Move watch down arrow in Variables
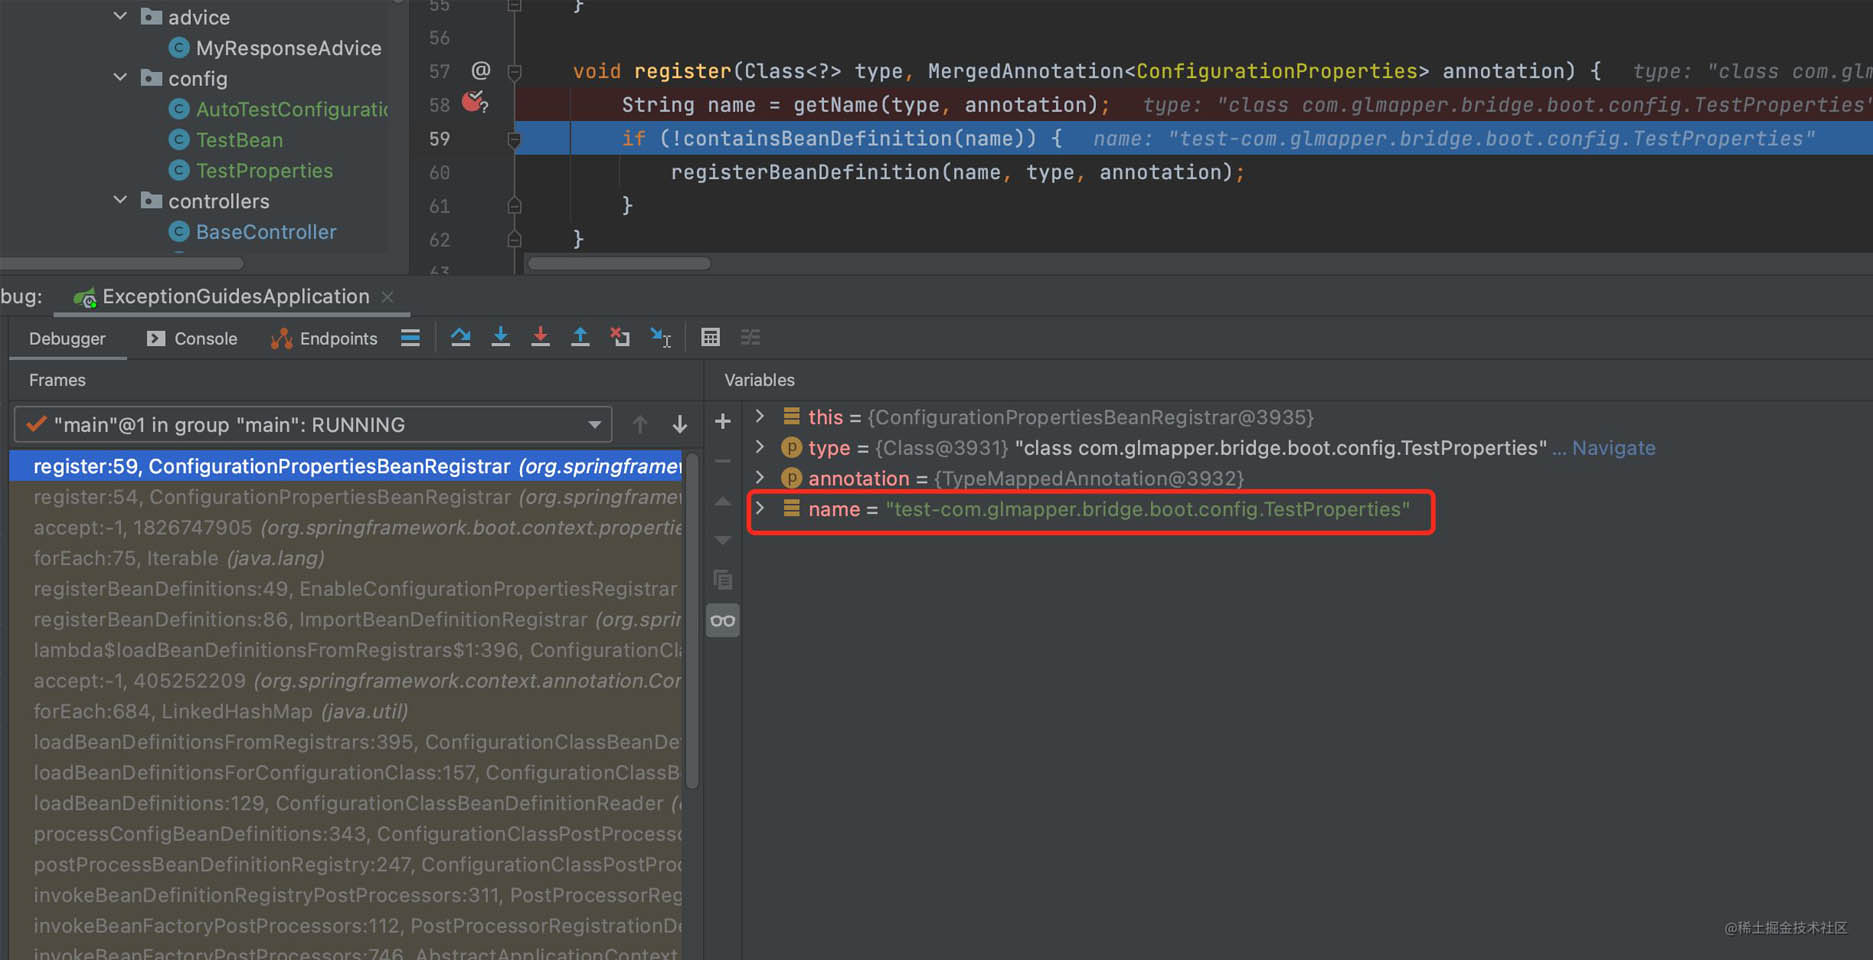Image resolution: width=1873 pixels, height=960 pixels. [x=723, y=540]
